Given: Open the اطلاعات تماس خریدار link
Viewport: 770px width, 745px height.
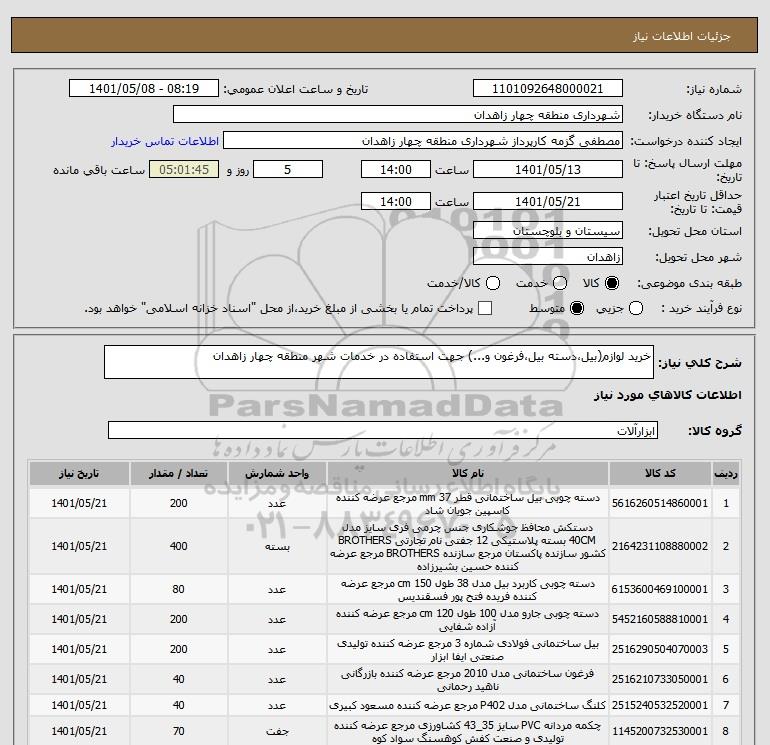Looking at the screenshot, I should 165,141.
